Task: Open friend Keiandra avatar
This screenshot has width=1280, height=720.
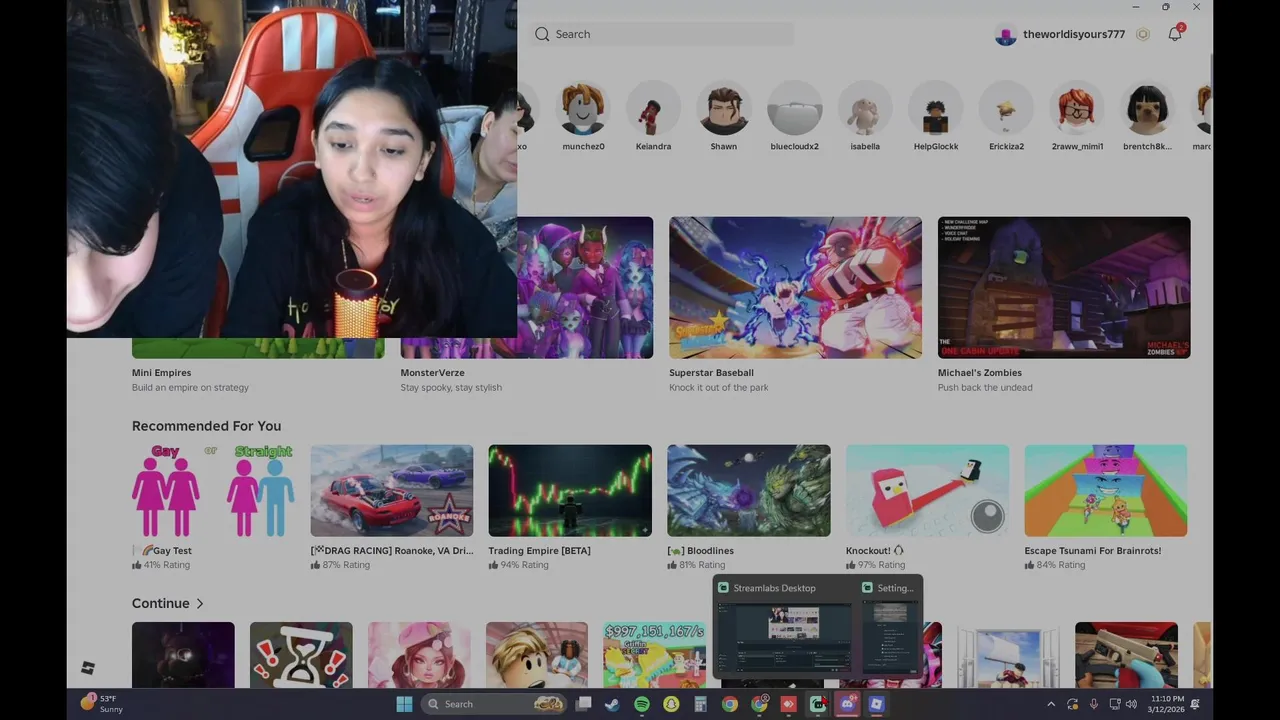Action: pyautogui.click(x=653, y=108)
